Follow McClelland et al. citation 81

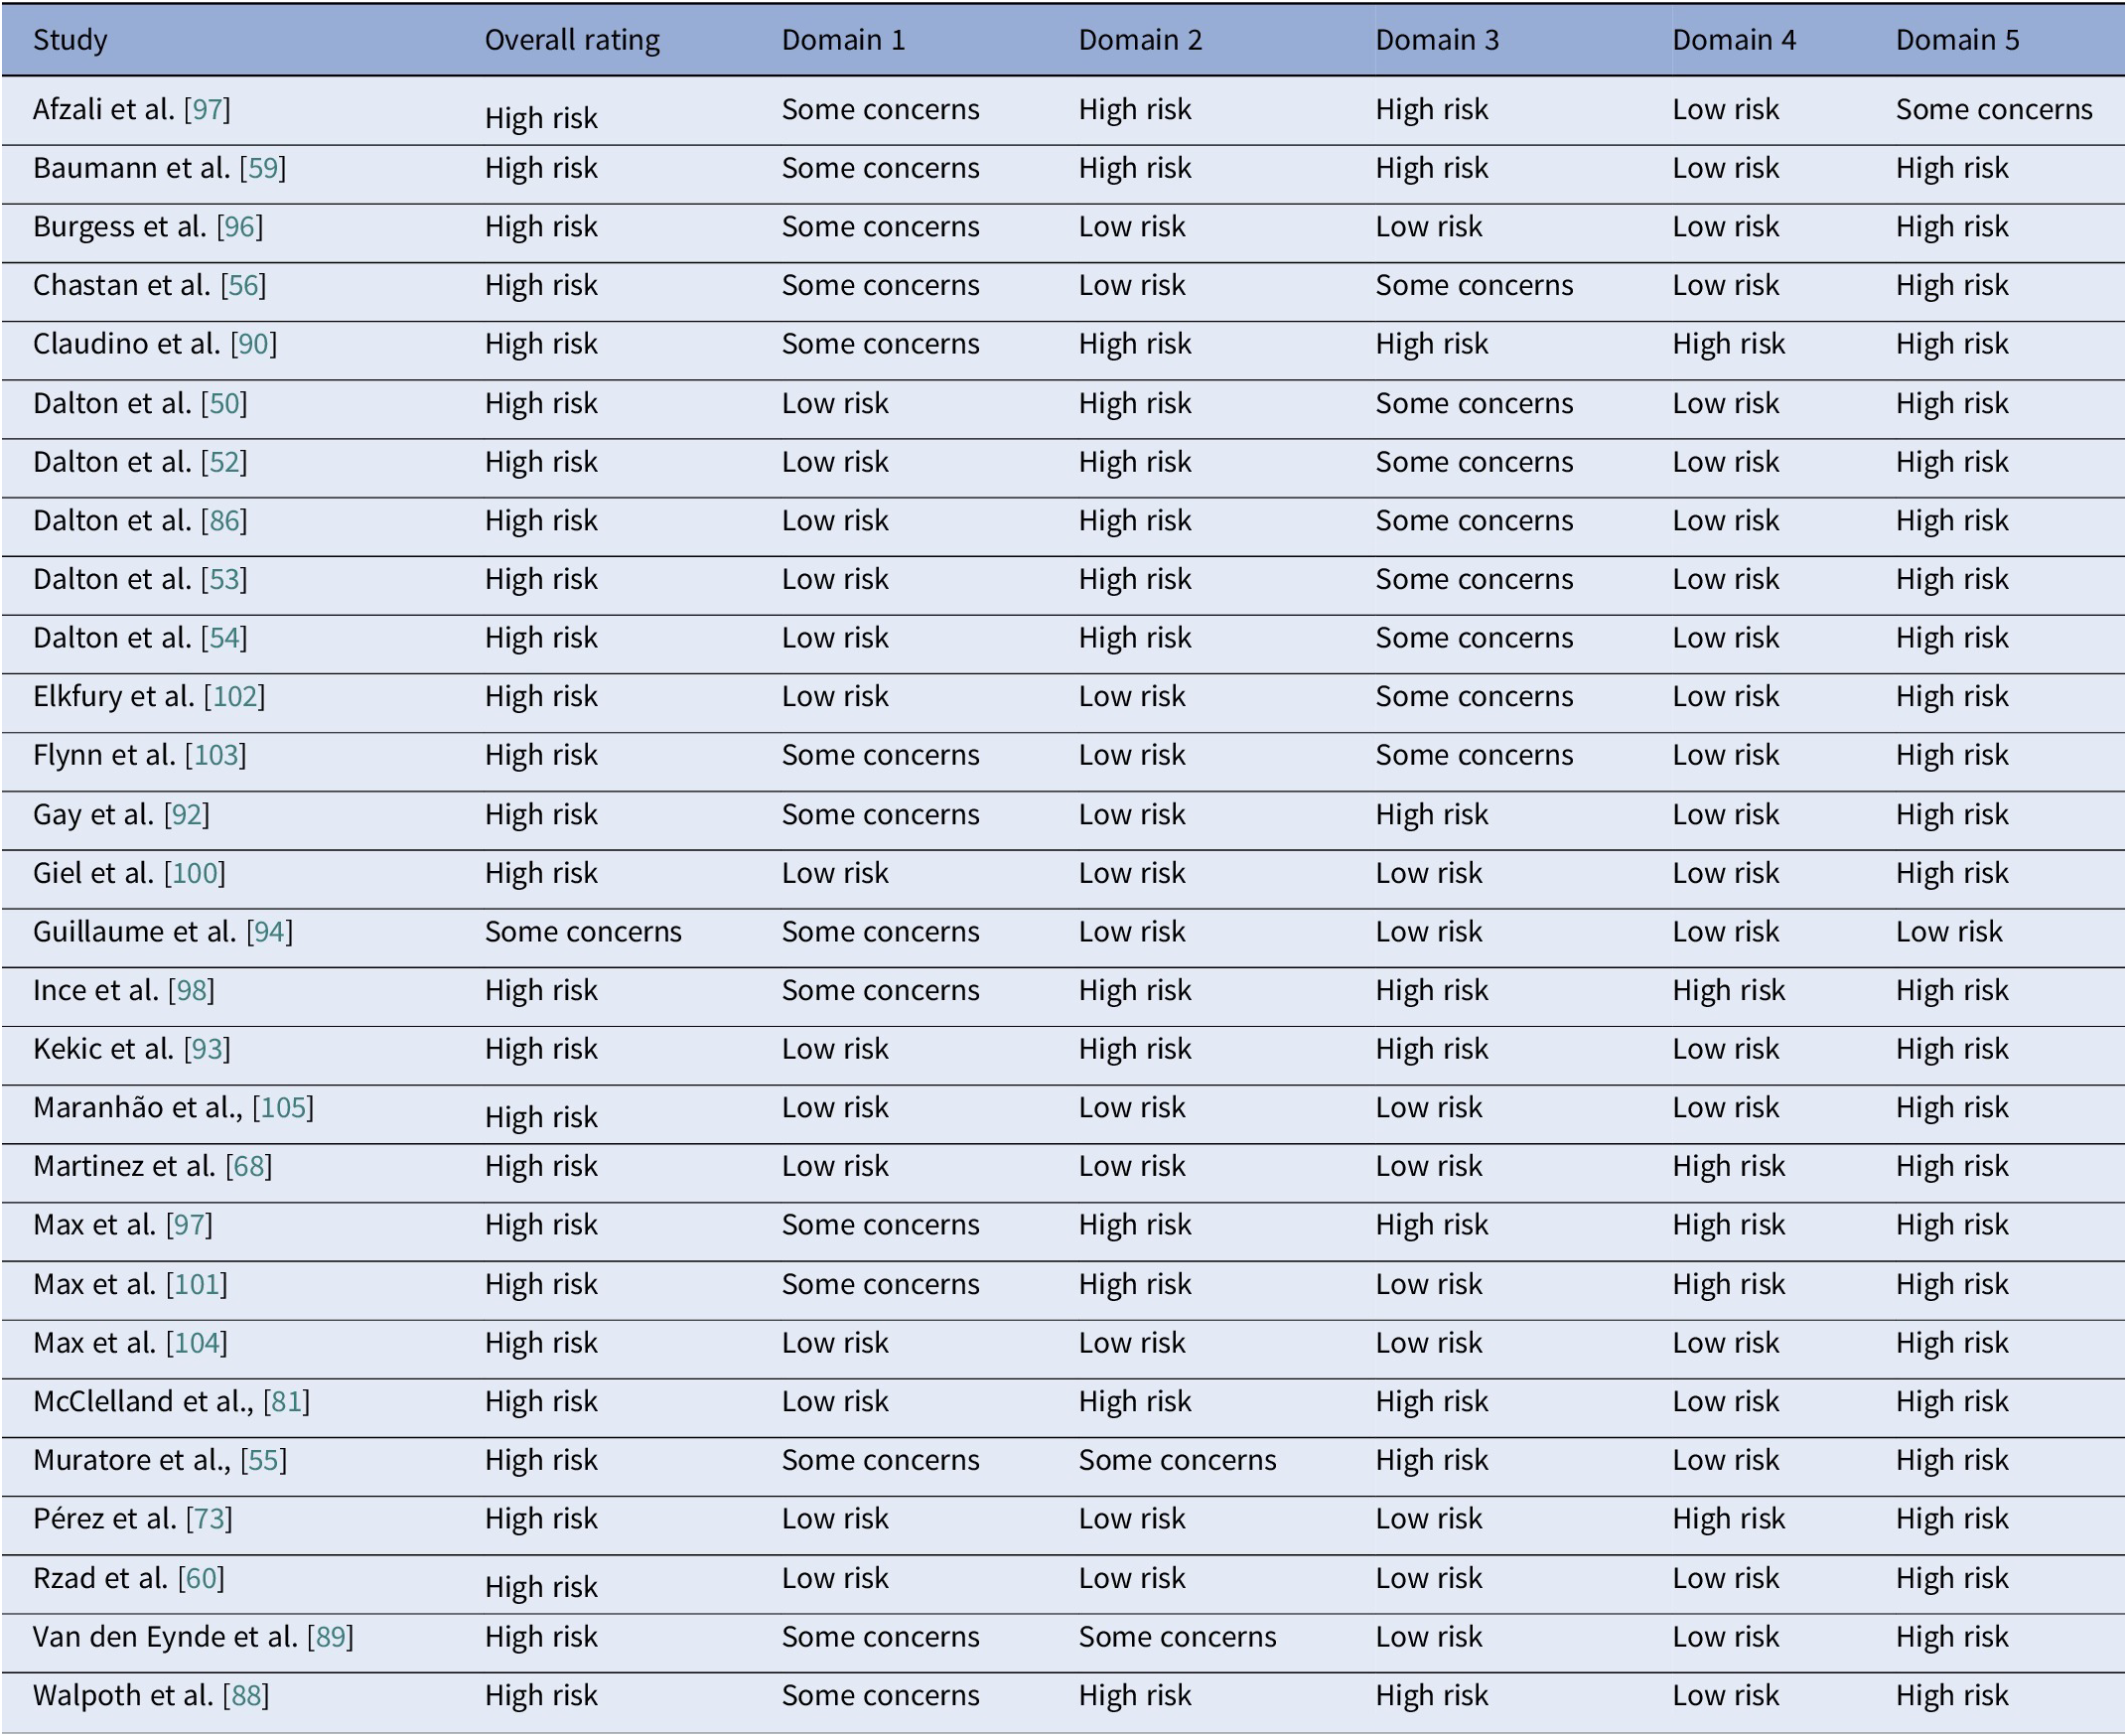(287, 1402)
